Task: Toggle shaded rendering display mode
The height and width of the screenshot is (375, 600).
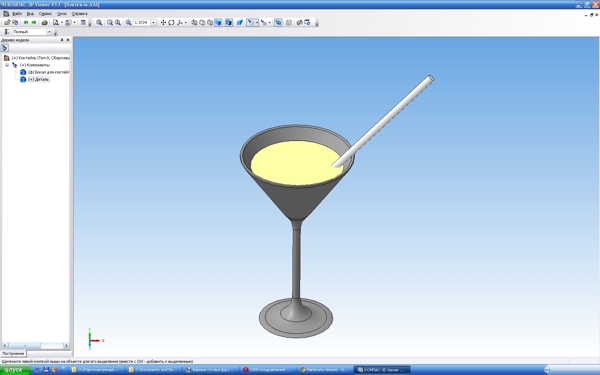Action: [x=218, y=23]
